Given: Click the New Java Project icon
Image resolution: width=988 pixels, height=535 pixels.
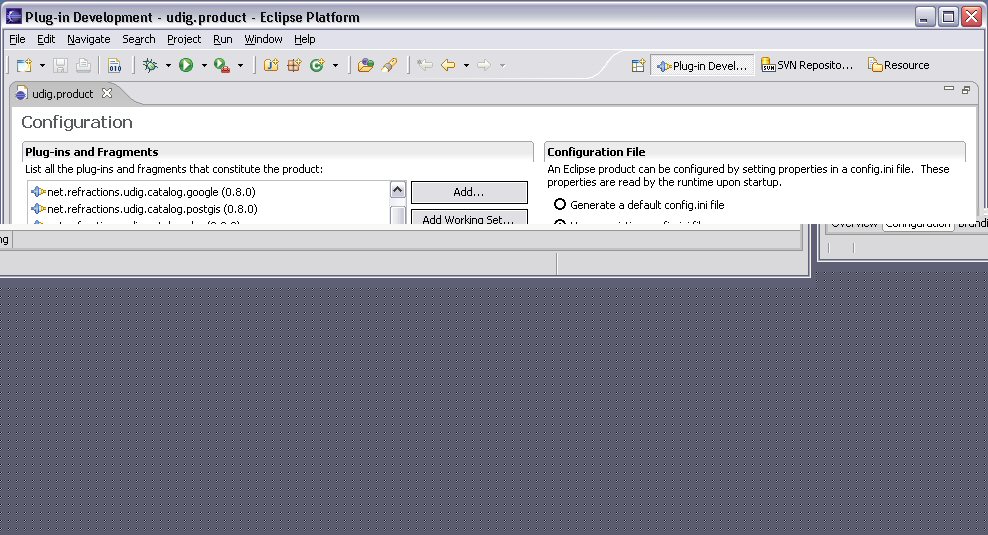Looking at the screenshot, I should pyautogui.click(x=271, y=65).
